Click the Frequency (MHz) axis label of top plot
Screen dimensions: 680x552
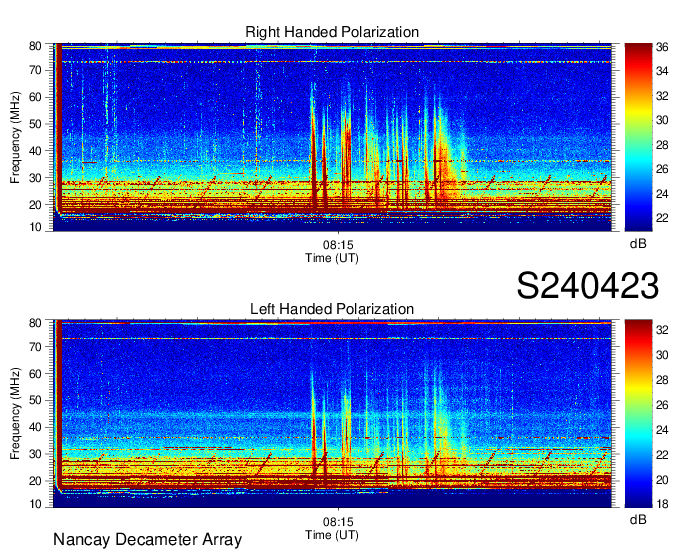pos(15,137)
